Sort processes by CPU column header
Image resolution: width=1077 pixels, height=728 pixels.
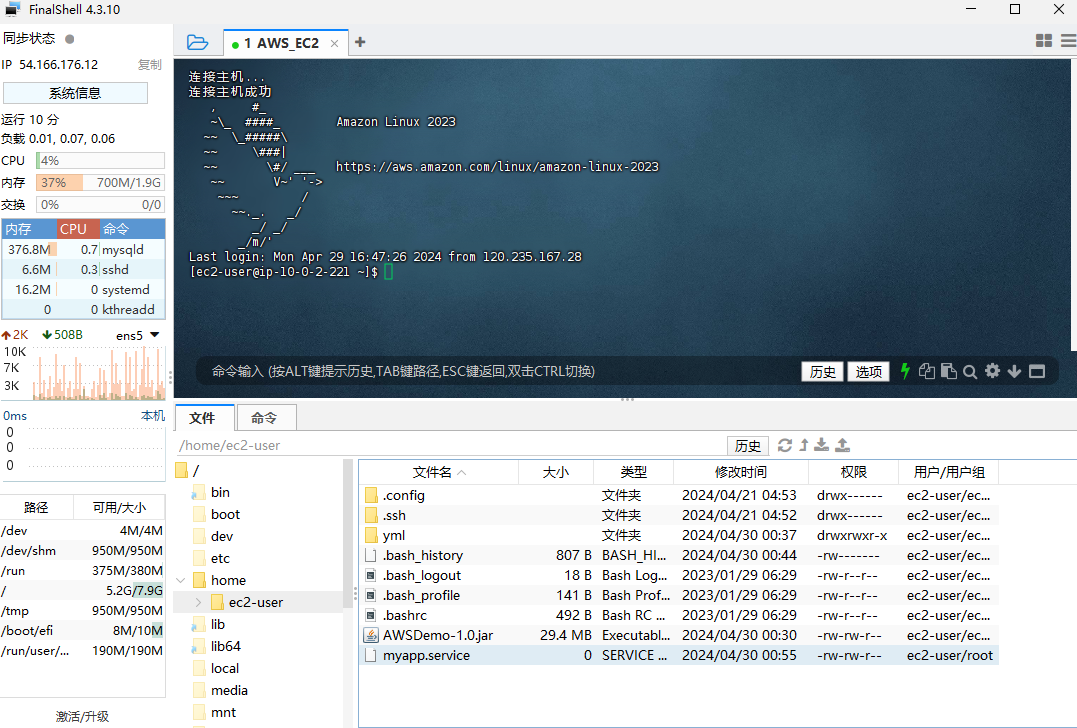[78, 229]
